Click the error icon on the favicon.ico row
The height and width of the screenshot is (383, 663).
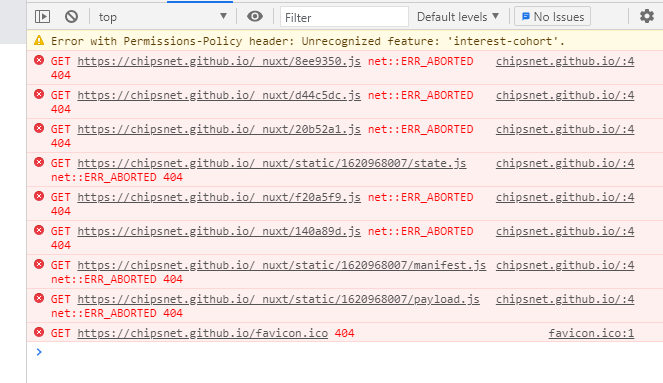click(39, 332)
